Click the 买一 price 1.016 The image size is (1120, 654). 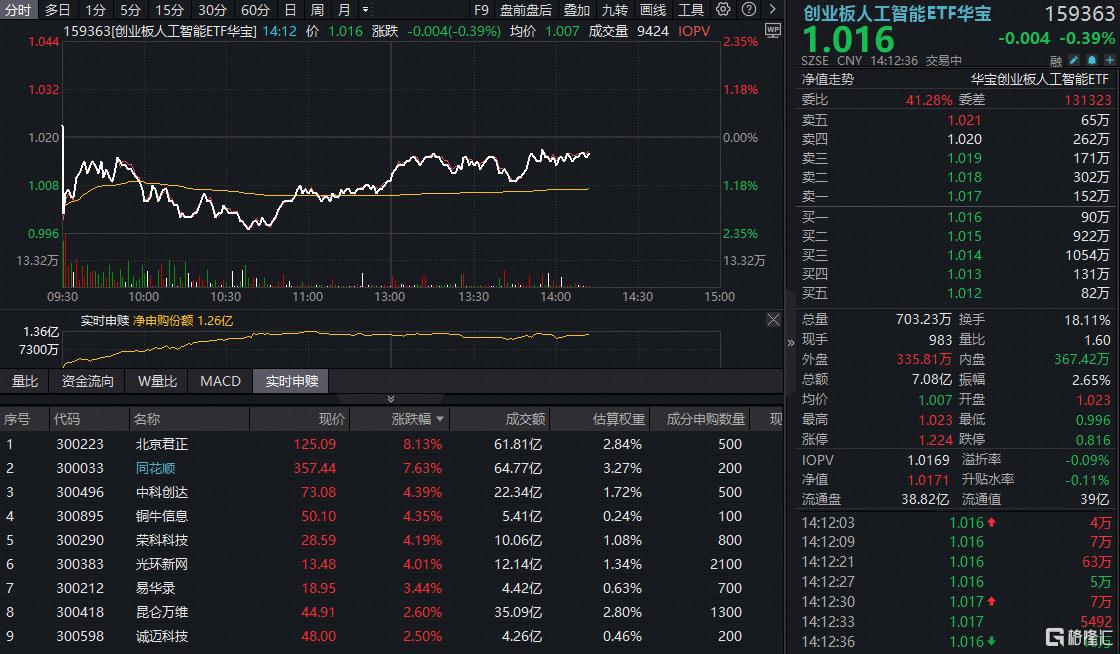pyautogui.click(x=964, y=217)
